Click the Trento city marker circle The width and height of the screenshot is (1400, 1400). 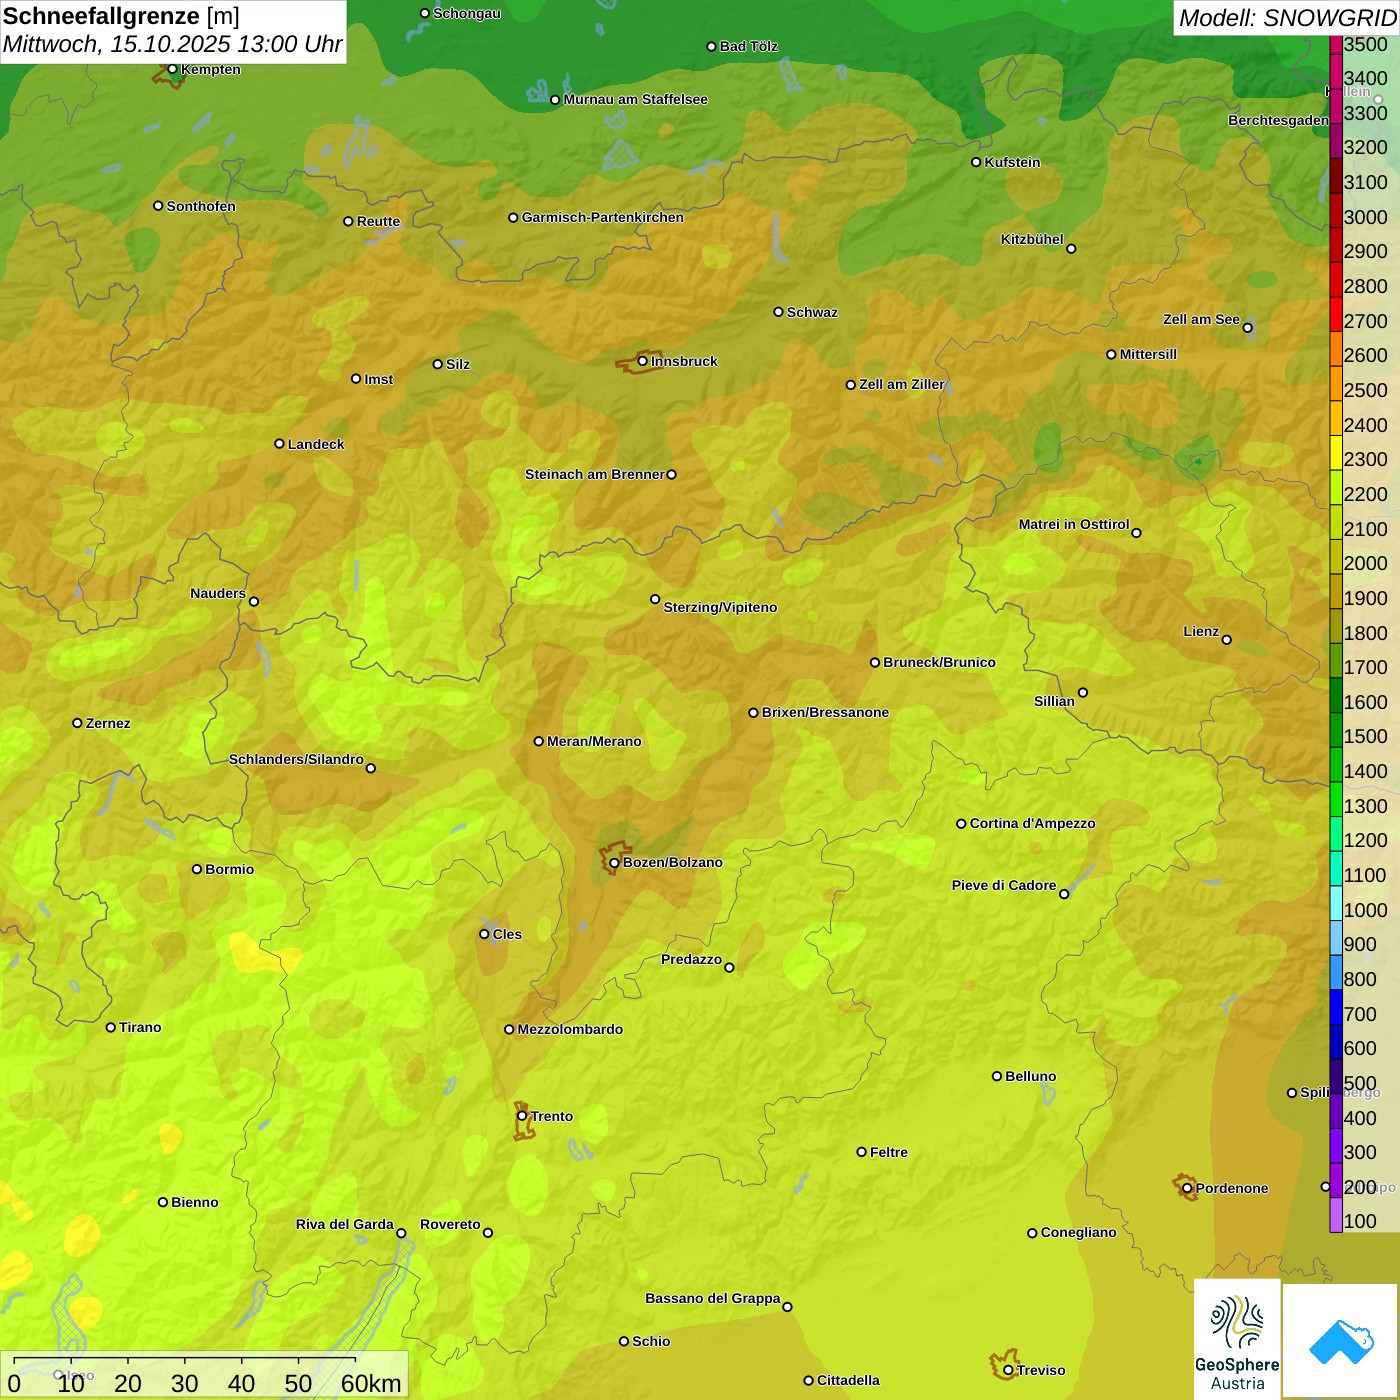[x=522, y=1116]
